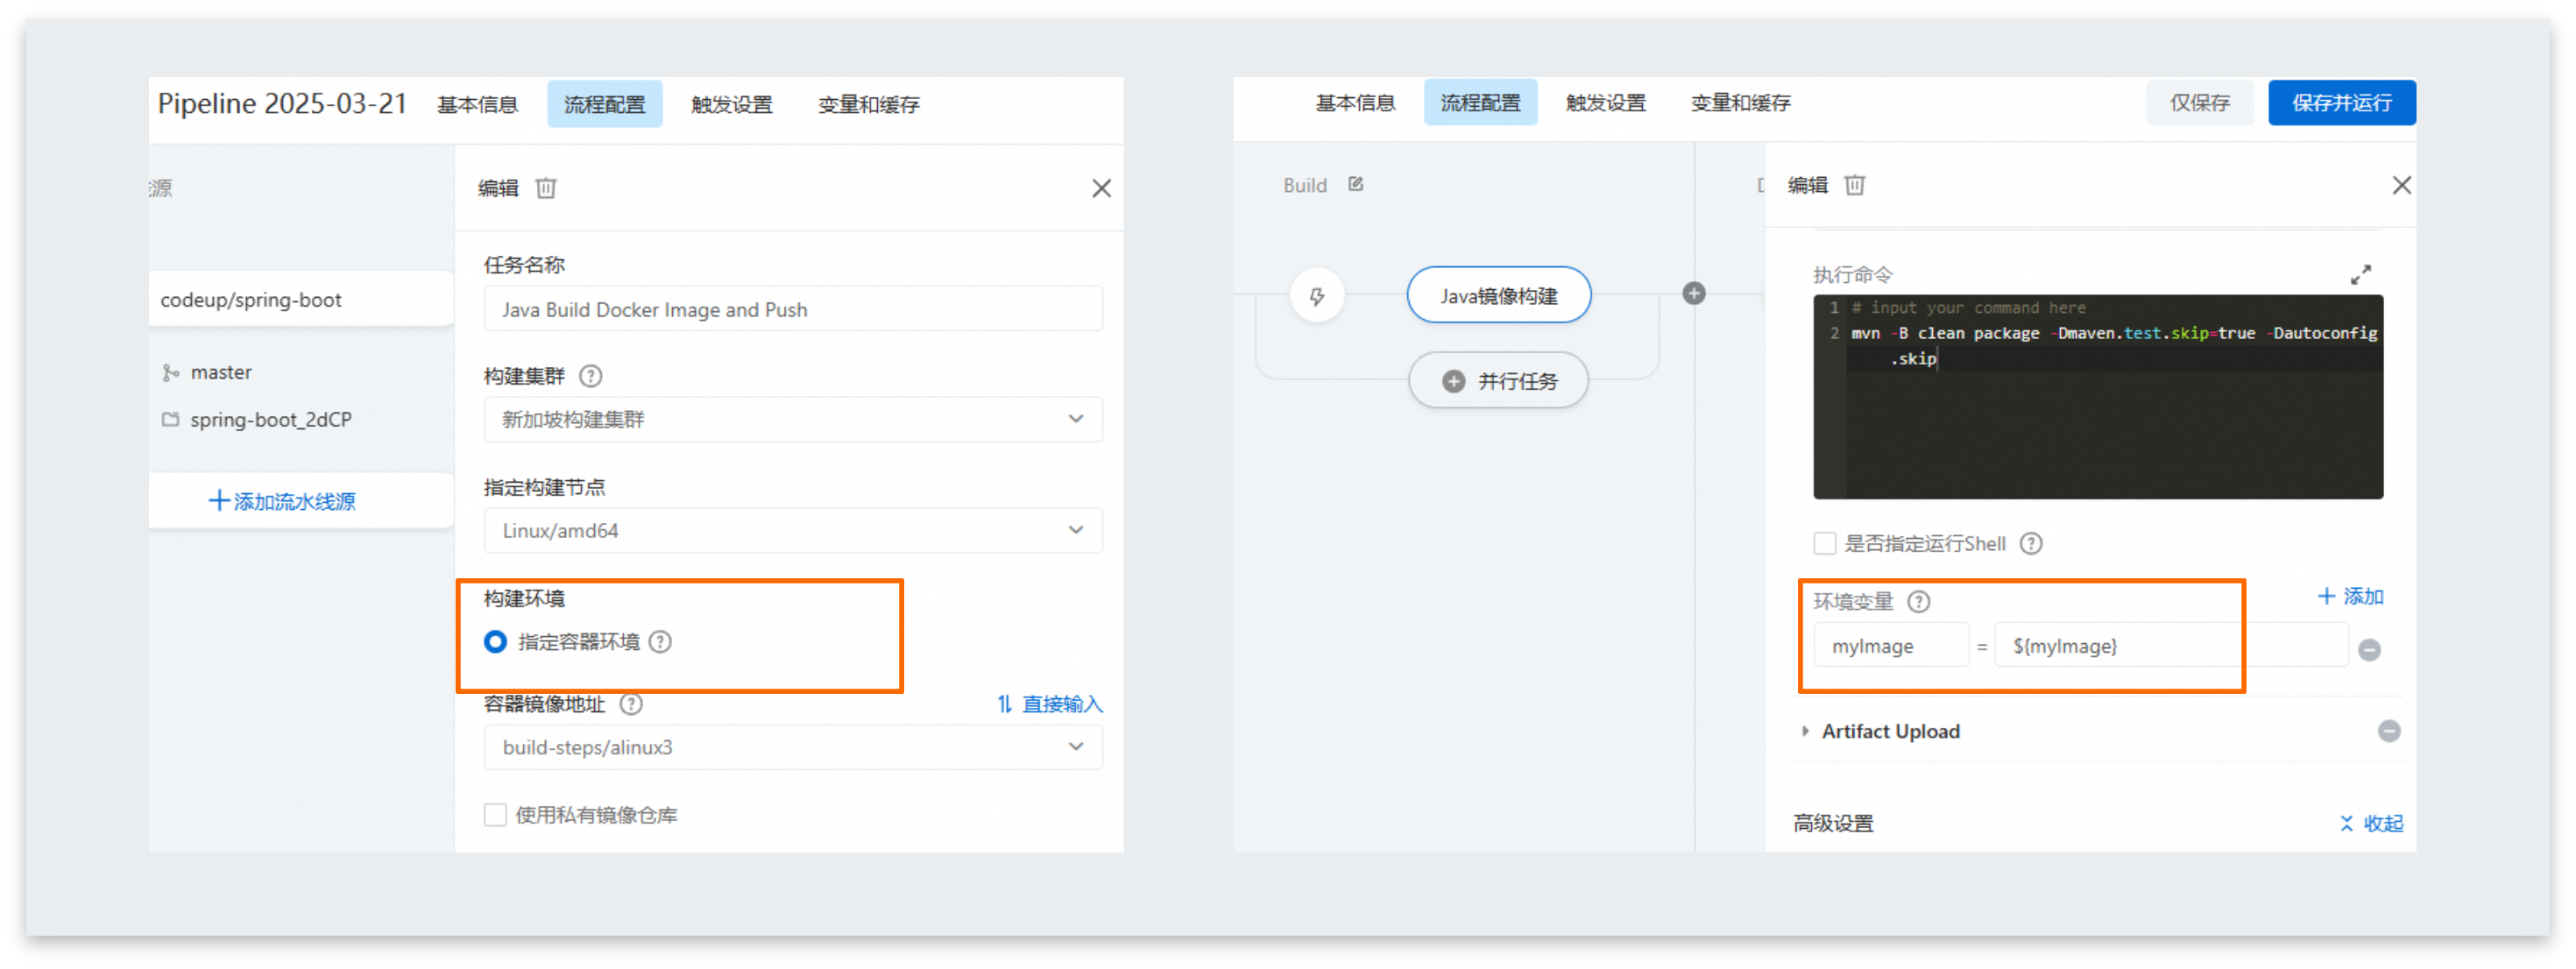This screenshot has height=969, width=2576.
Task: Click edit pencil icon next to Build
Action: [x=1355, y=184]
